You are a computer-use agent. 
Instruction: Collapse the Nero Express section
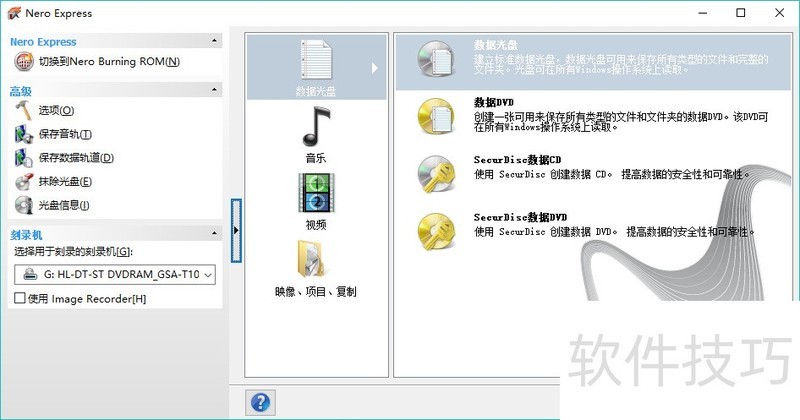click(214, 41)
